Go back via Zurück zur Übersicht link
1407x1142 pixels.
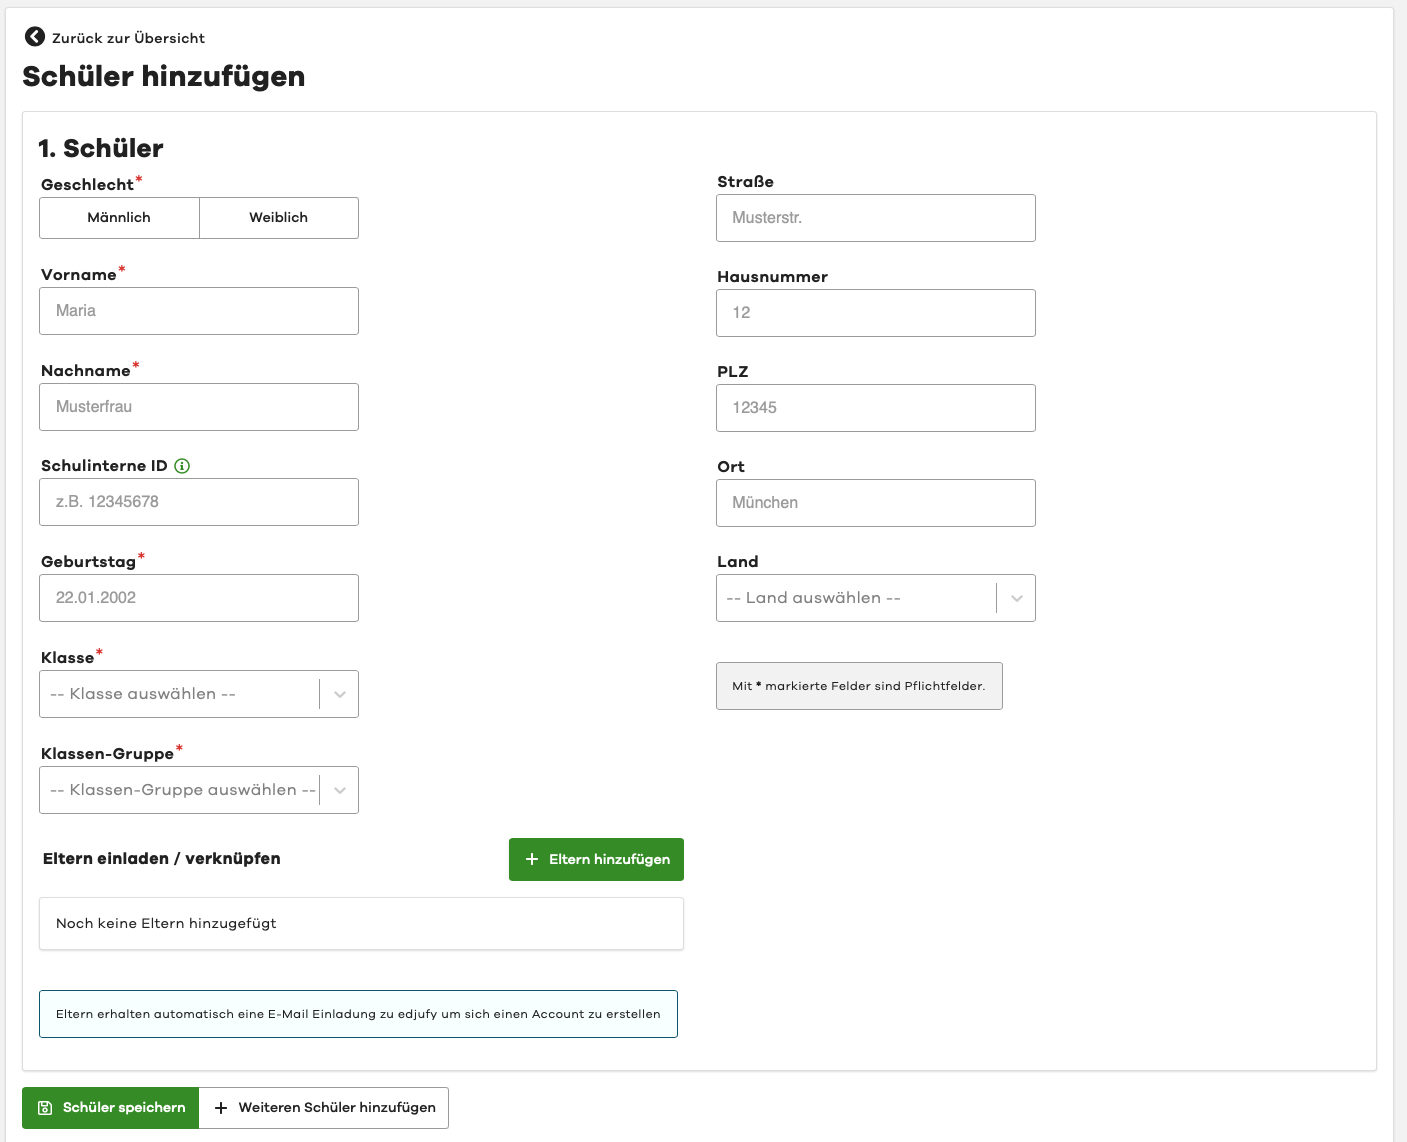click(x=128, y=38)
